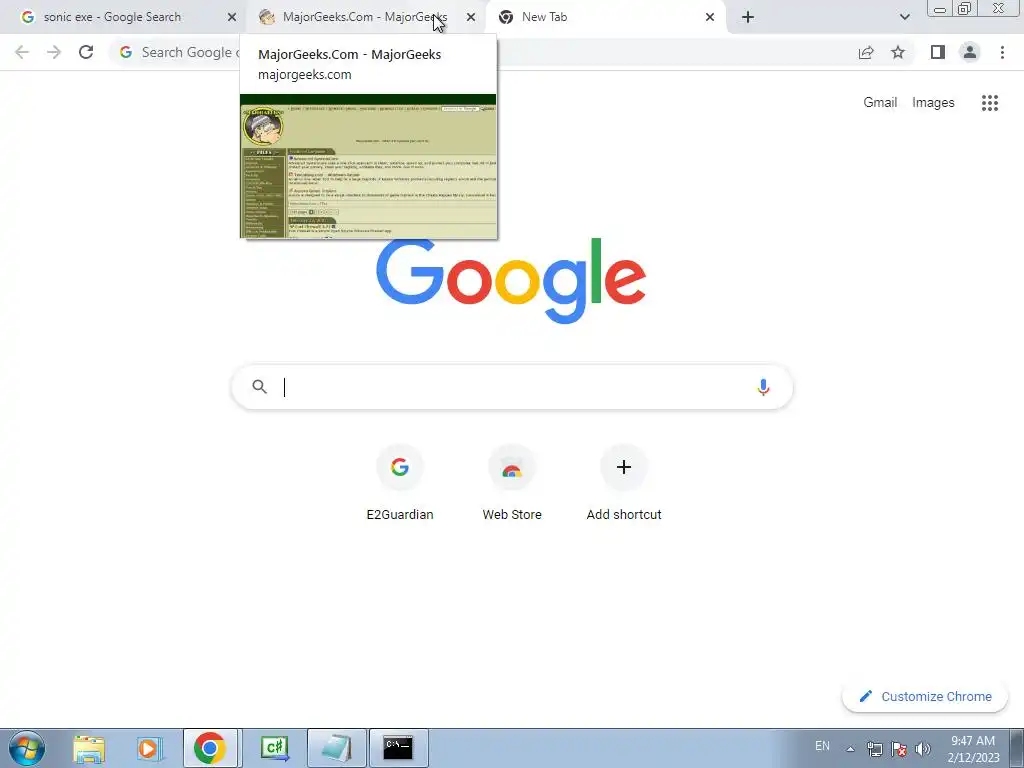
Task: Select the New Tab tab
Action: point(606,17)
